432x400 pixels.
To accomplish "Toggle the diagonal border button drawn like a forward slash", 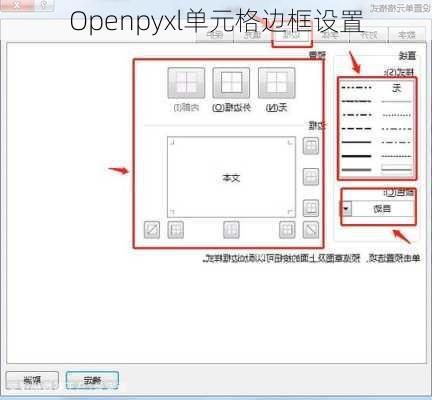I will click(x=152, y=230).
